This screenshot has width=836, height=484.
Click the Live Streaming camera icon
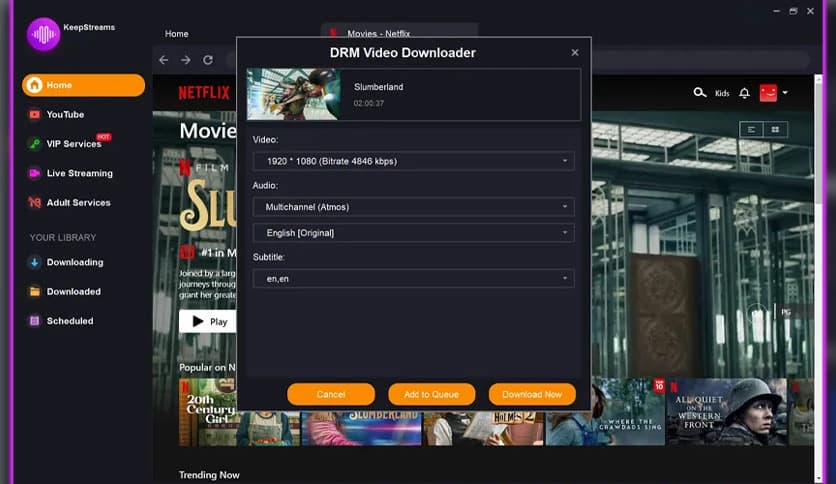pyautogui.click(x=35, y=173)
